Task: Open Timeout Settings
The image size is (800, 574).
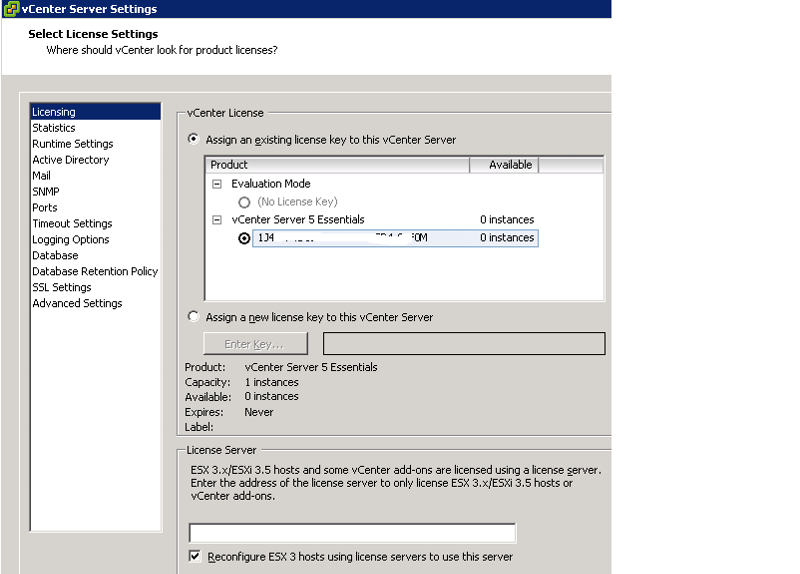Action: pyautogui.click(x=72, y=223)
